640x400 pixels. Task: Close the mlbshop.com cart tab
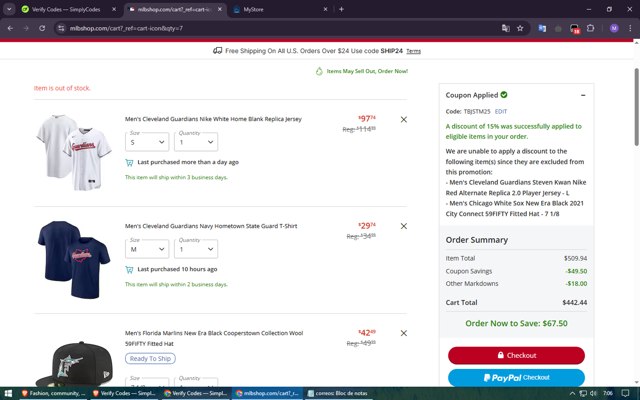[x=220, y=9]
